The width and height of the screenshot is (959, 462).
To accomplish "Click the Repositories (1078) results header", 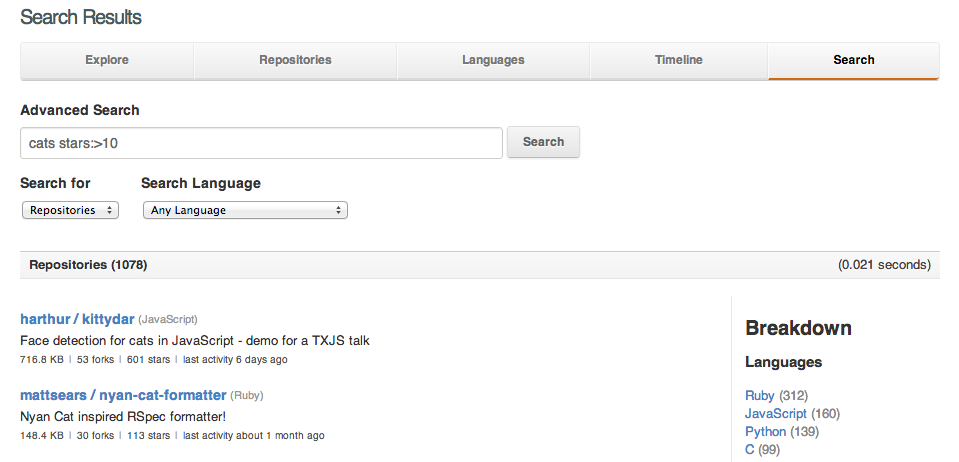I will [89, 265].
